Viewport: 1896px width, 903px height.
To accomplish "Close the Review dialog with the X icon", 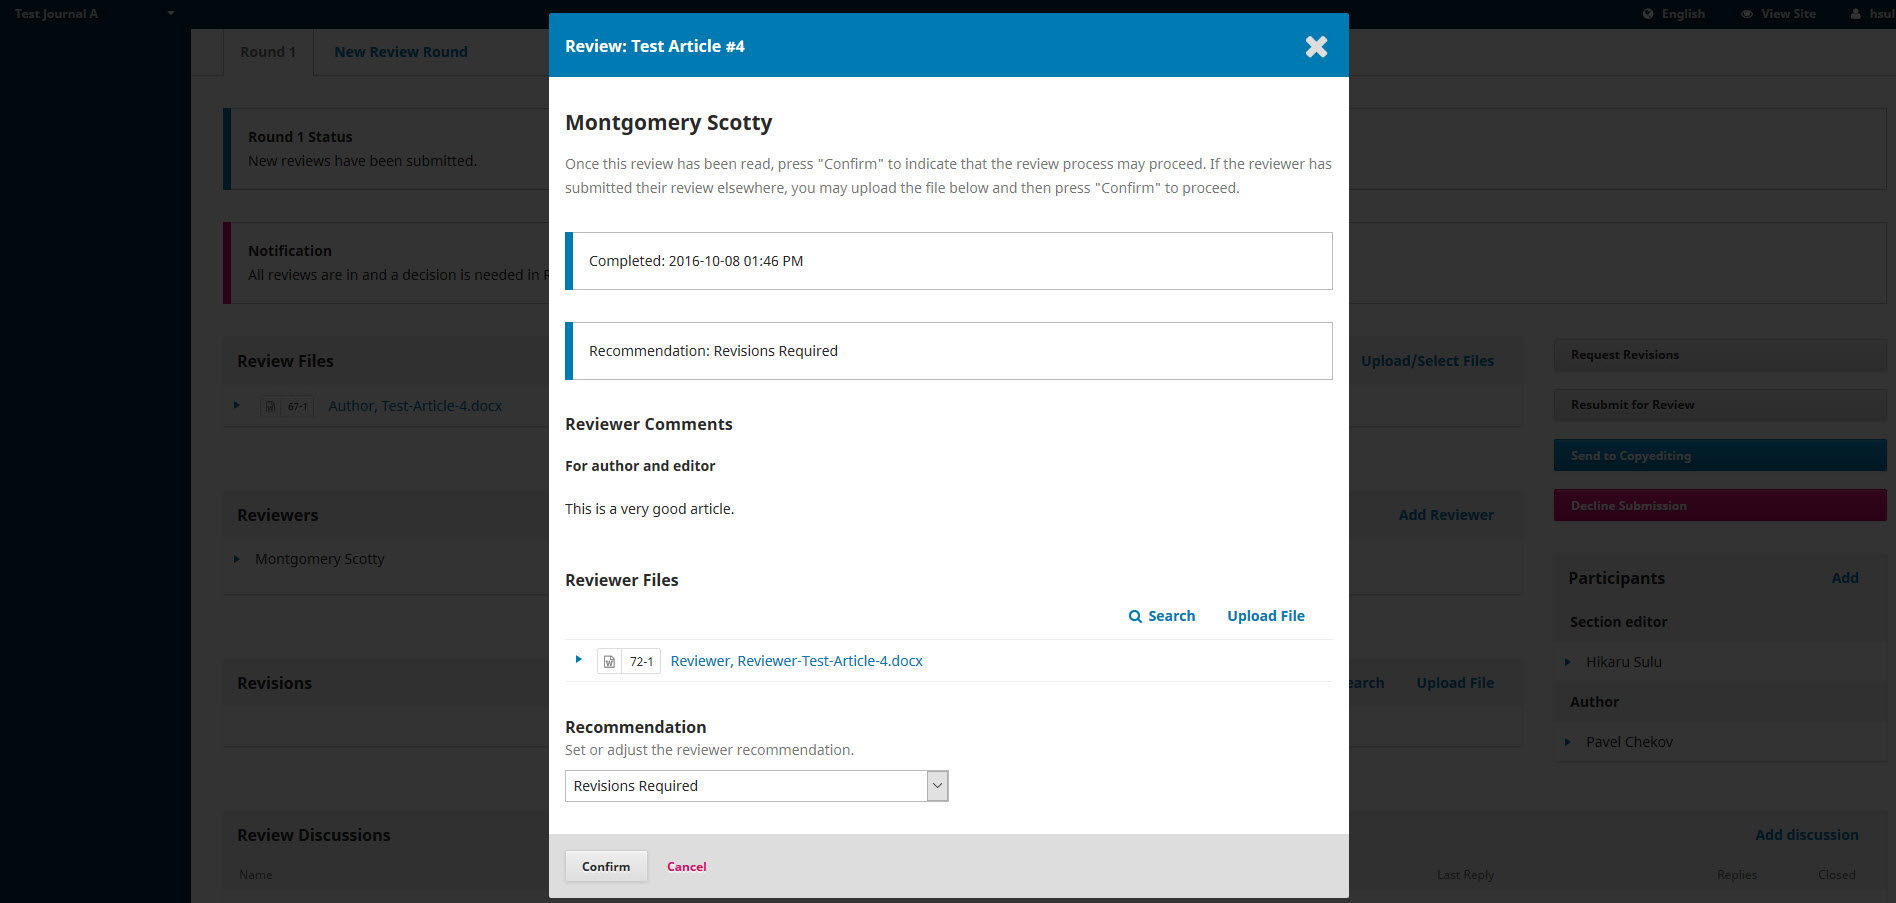I will pos(1316,47).
